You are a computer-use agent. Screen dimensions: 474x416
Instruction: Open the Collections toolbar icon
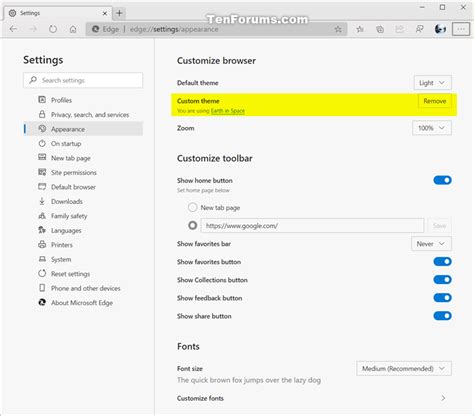[x=380, y=29]
